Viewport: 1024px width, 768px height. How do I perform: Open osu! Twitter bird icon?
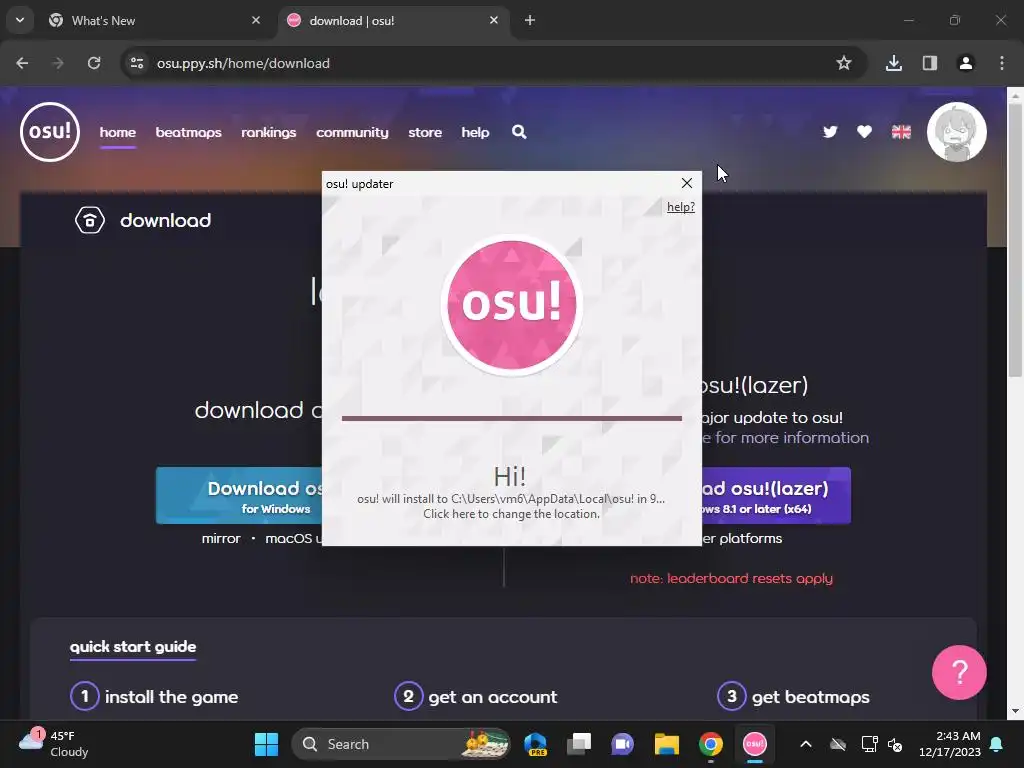click(830, 132)
